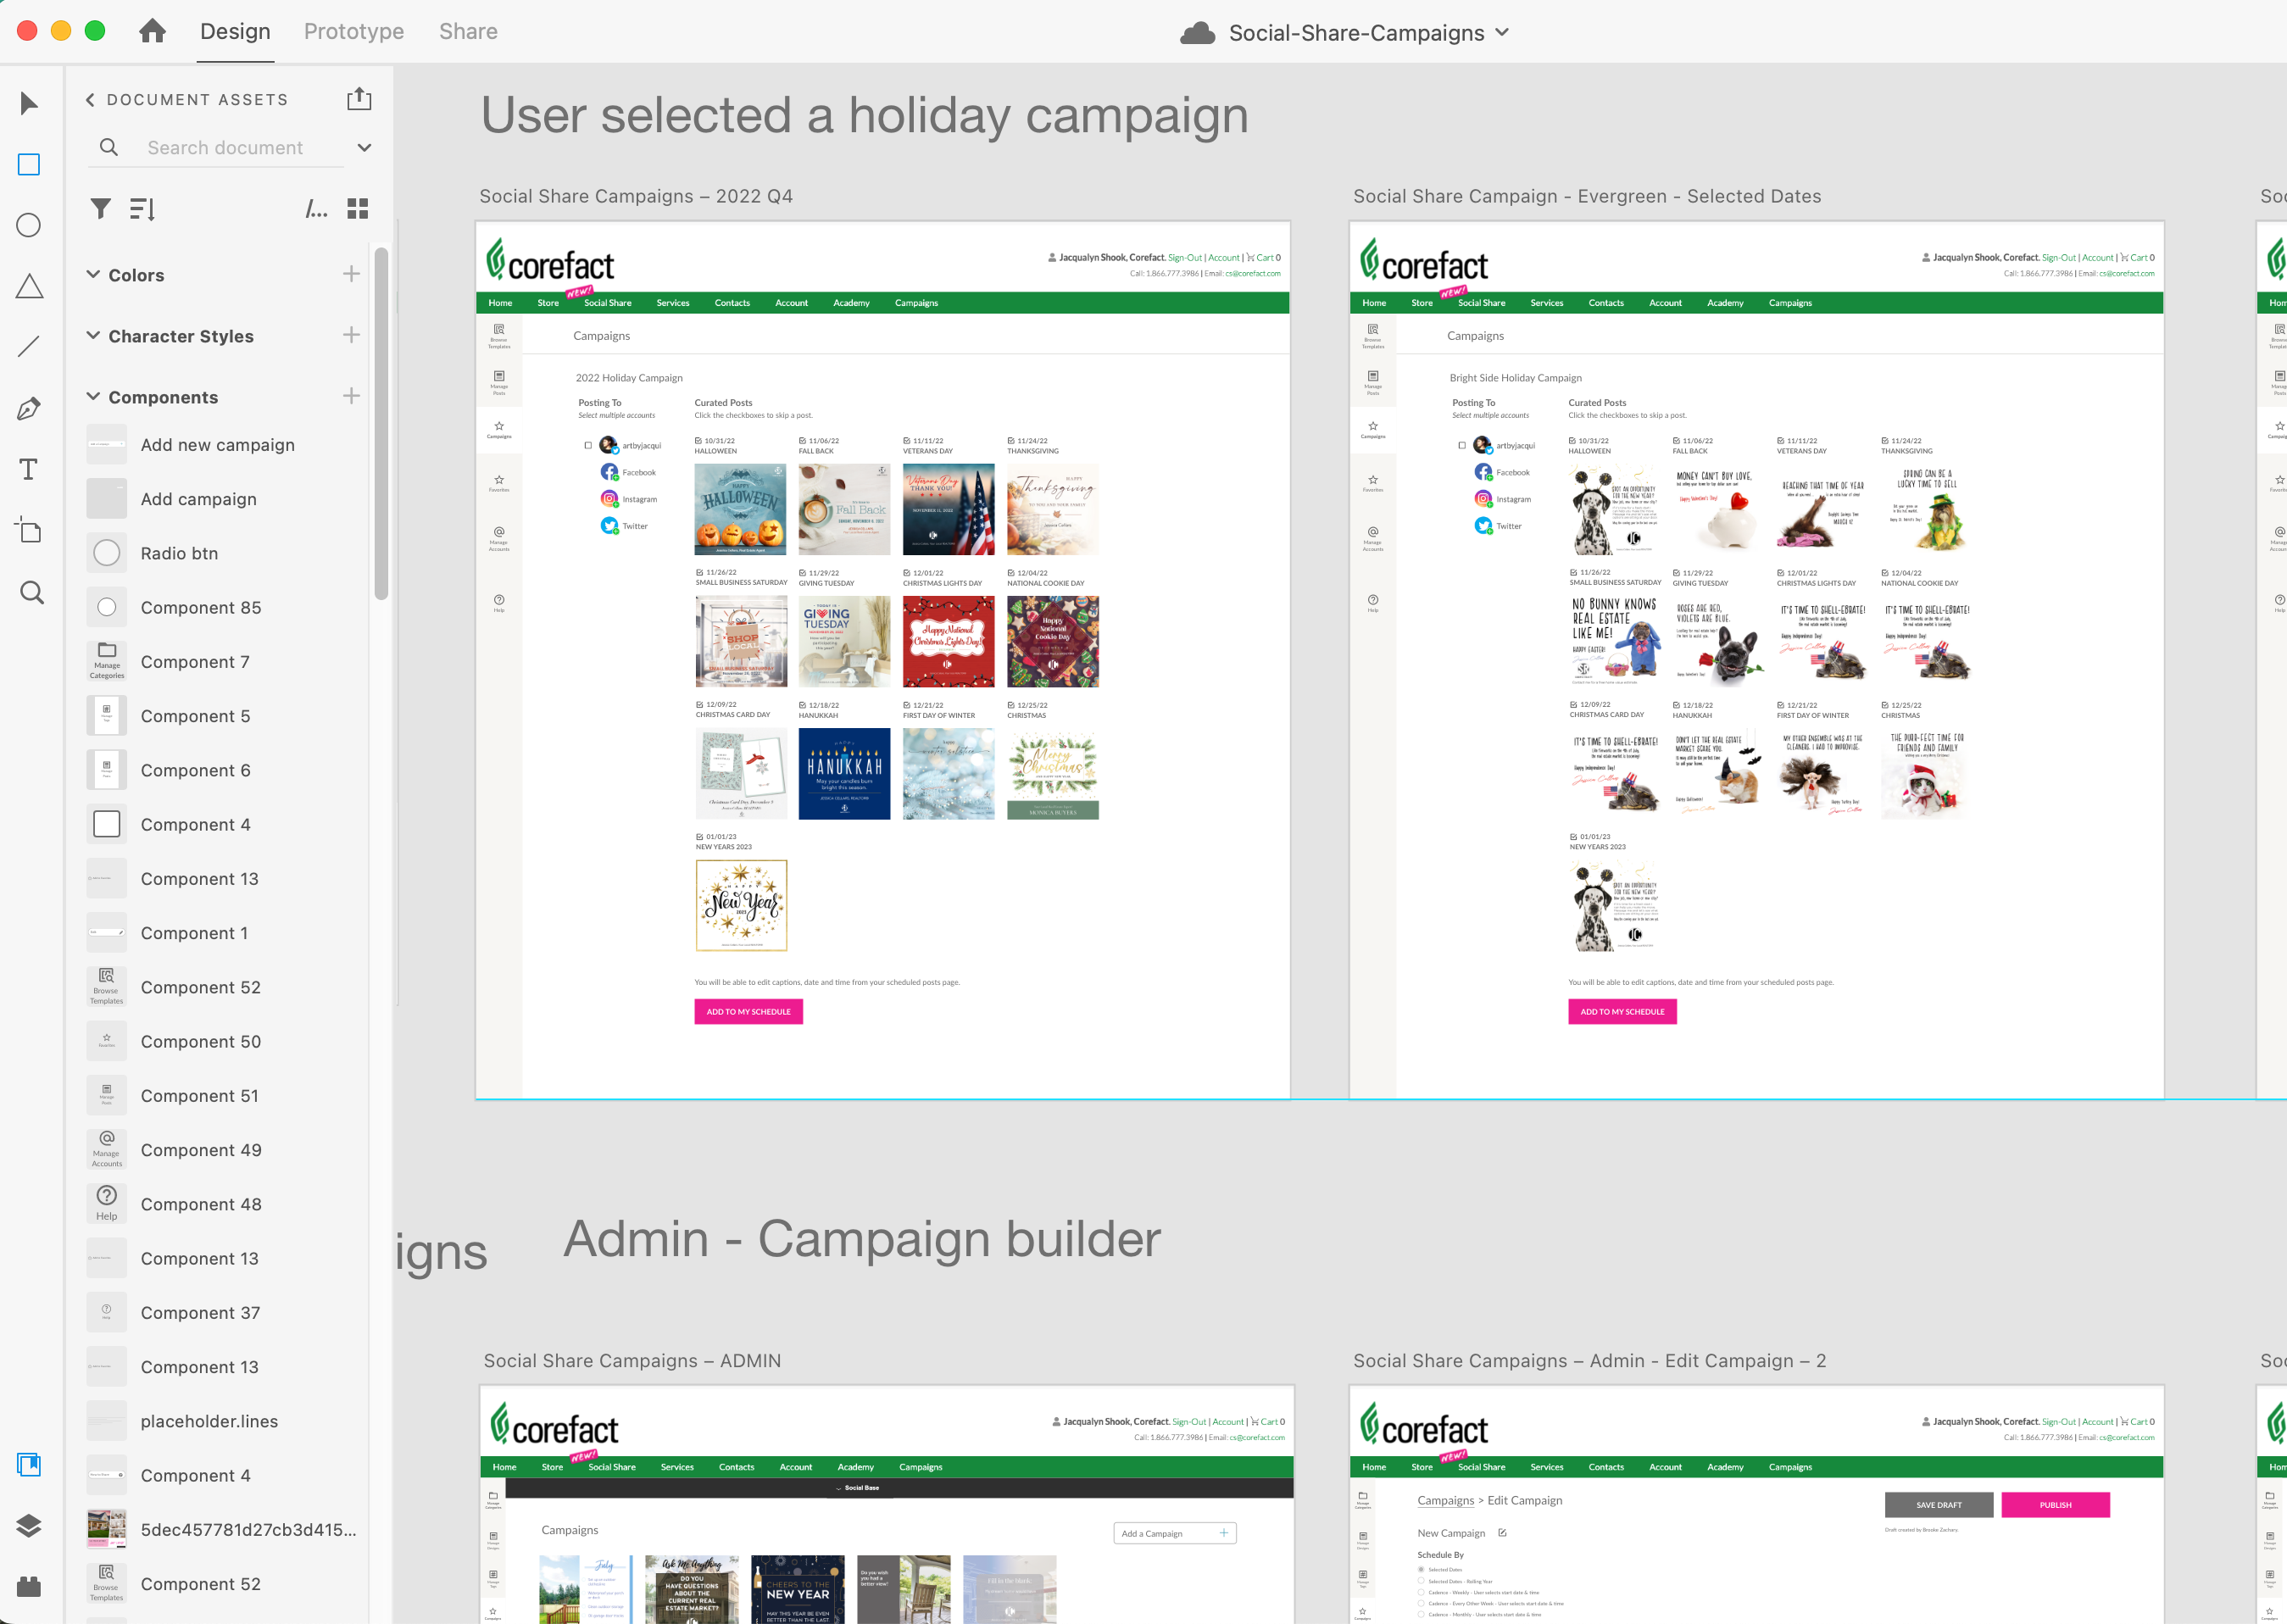Open the Social-Share-Campaigns document dropdown

coord(1501,32)
